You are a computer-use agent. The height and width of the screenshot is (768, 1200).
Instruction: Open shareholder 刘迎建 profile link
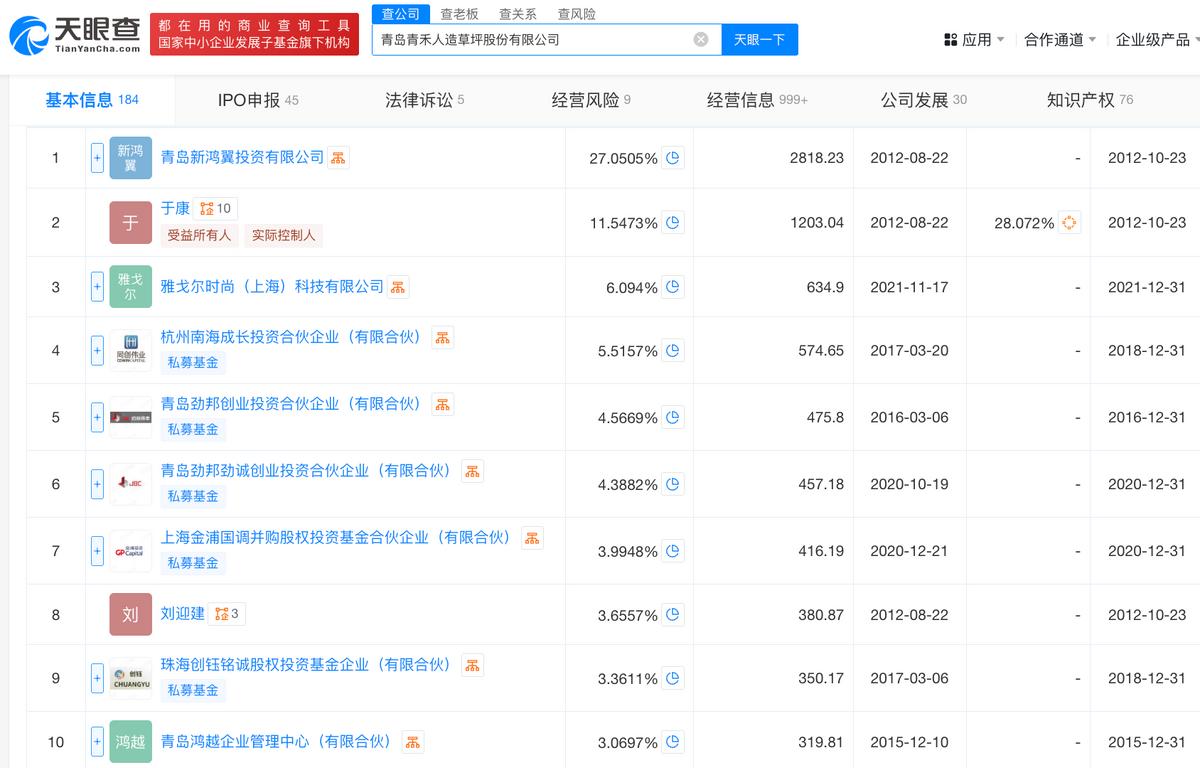tap(183, 613)
